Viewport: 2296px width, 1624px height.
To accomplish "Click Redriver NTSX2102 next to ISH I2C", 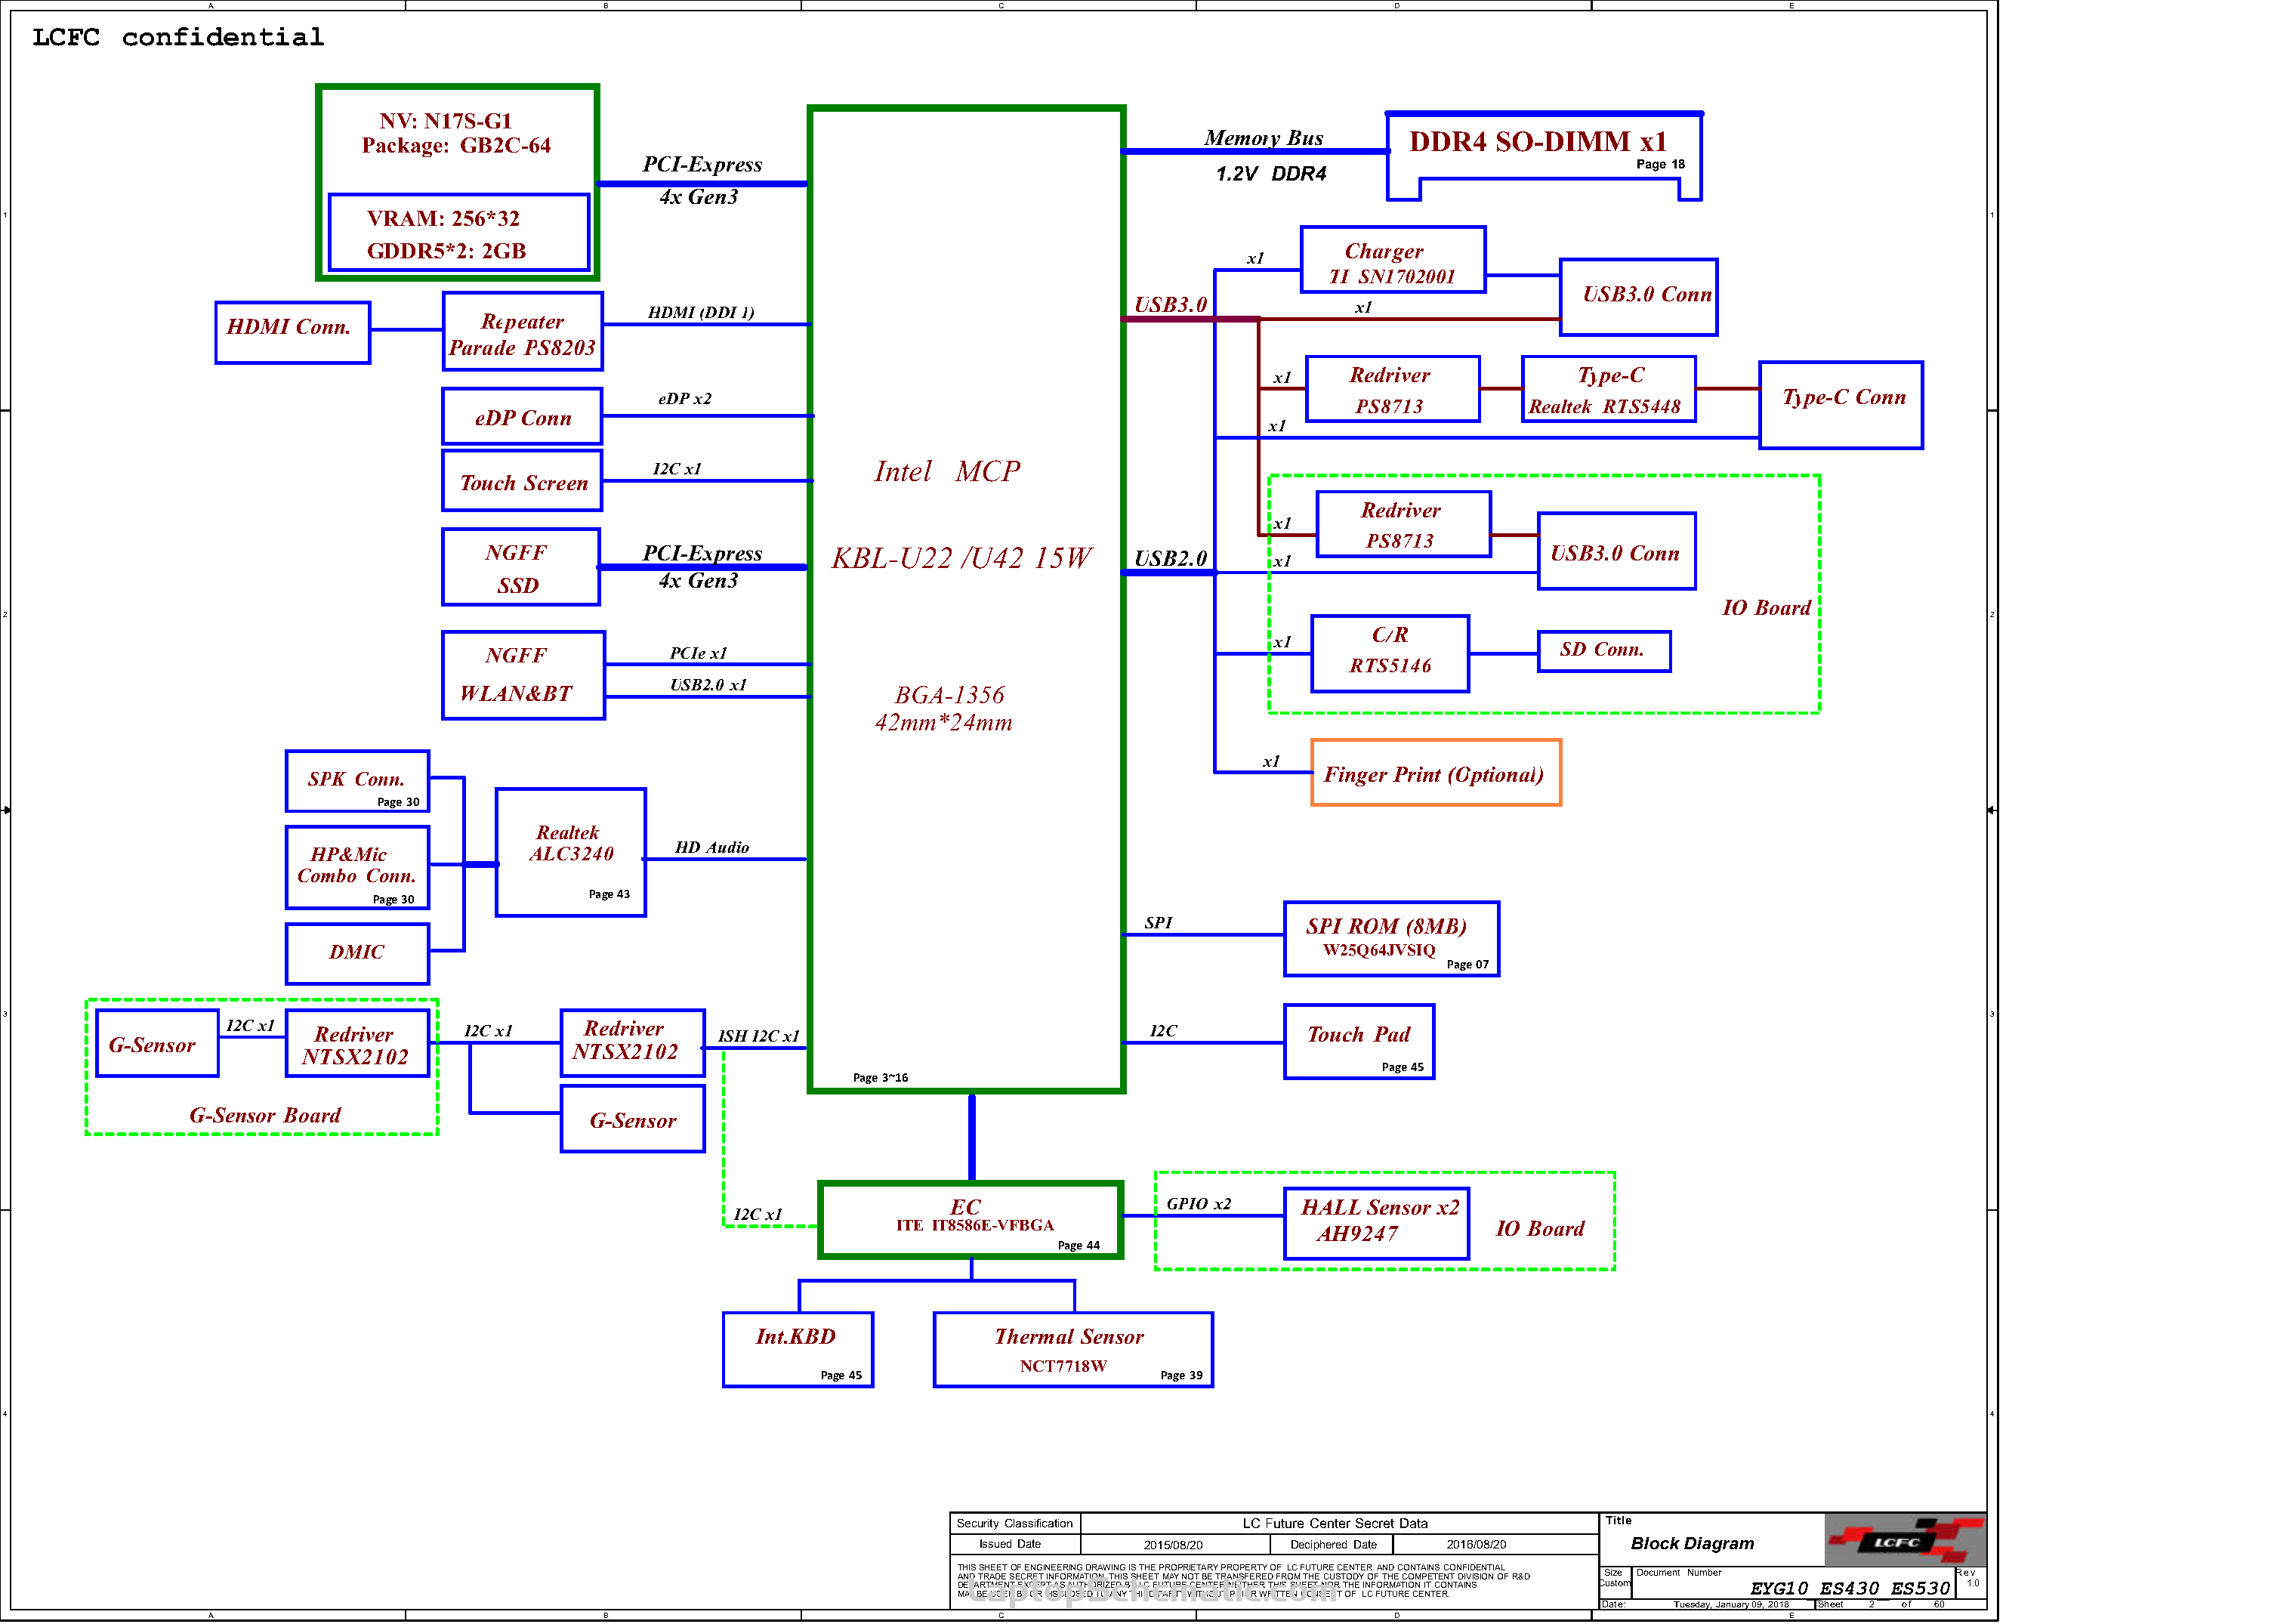I will pos(633,1043).
